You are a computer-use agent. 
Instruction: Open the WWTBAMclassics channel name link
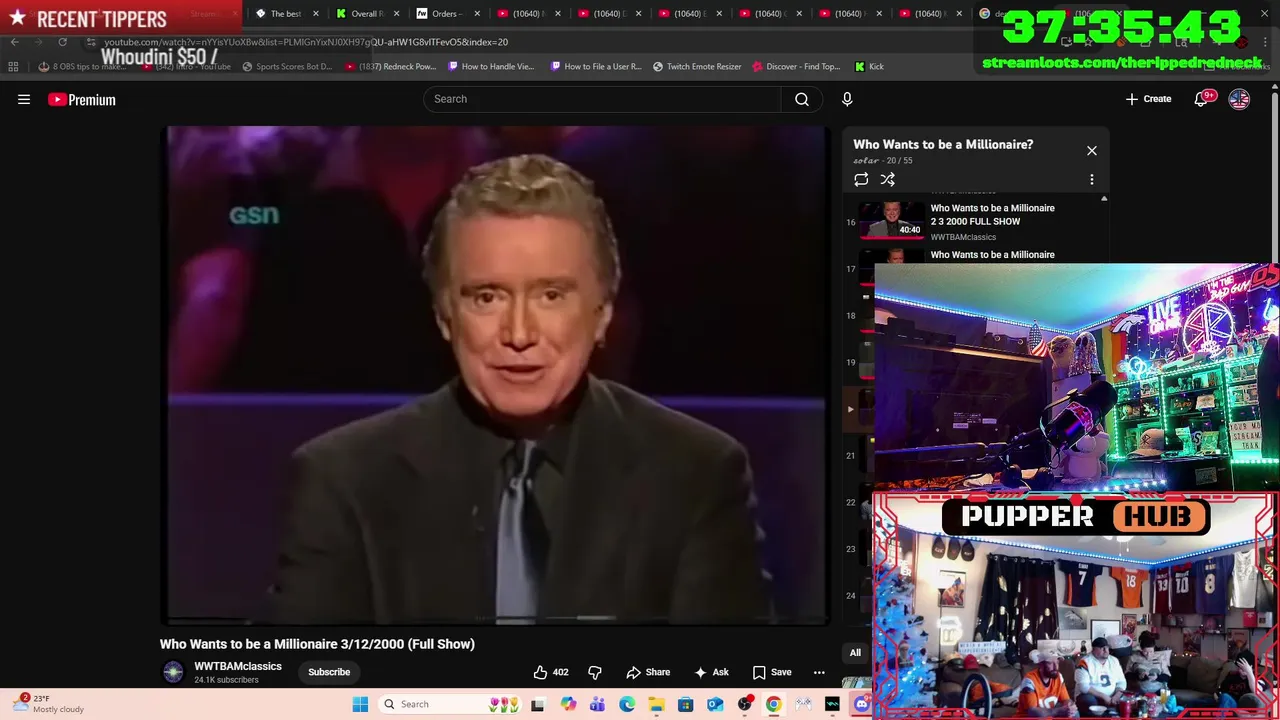pyautogui.click(x=238, y=666)
